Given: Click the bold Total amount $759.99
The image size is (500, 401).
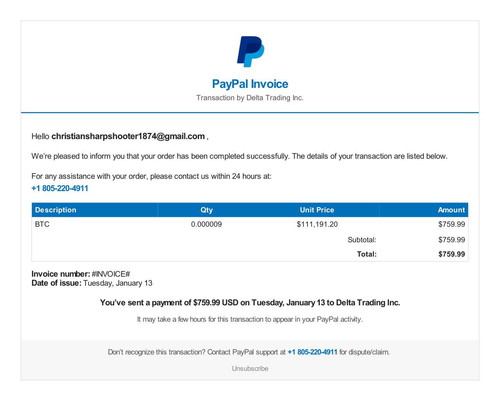Looking at the screenshot, I should click(452, 254).
